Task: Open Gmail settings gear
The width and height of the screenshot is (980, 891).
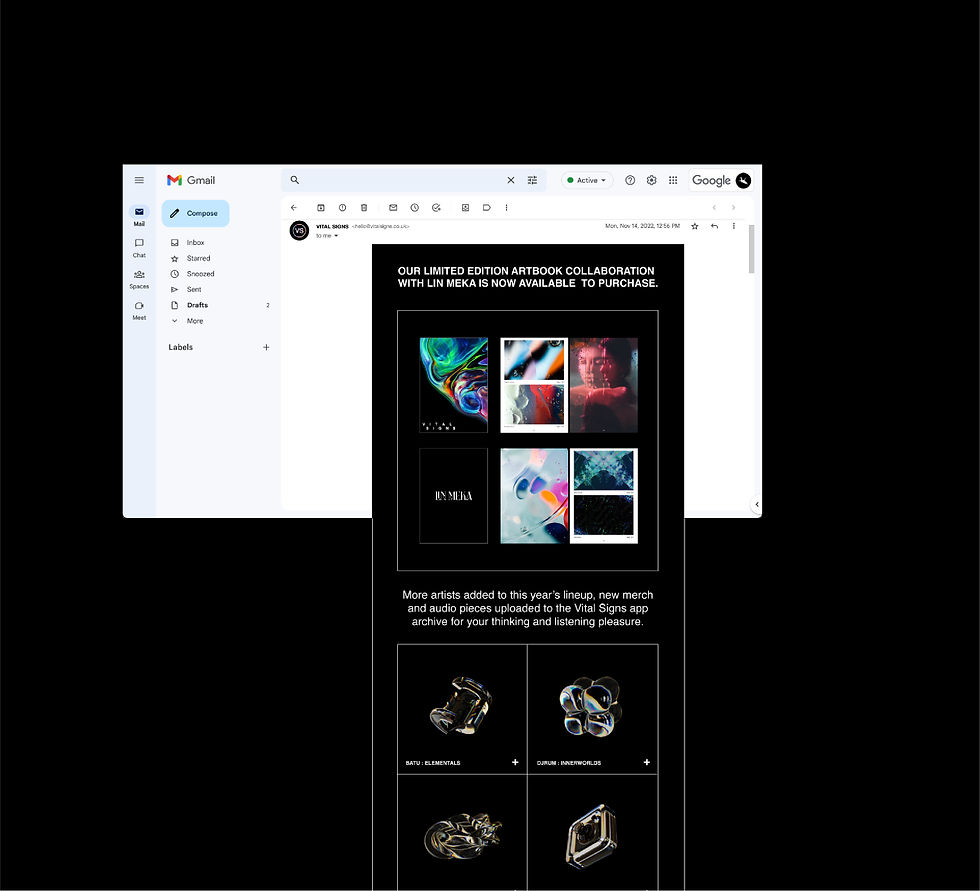Action: 651,180
